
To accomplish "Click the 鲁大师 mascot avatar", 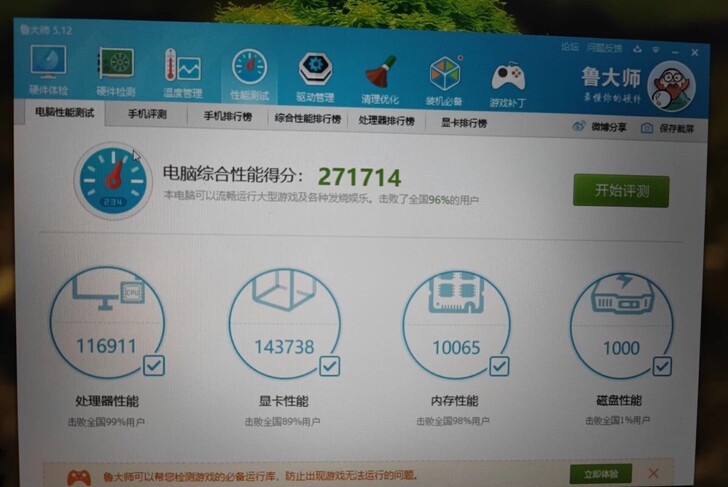I will [671, 87].
